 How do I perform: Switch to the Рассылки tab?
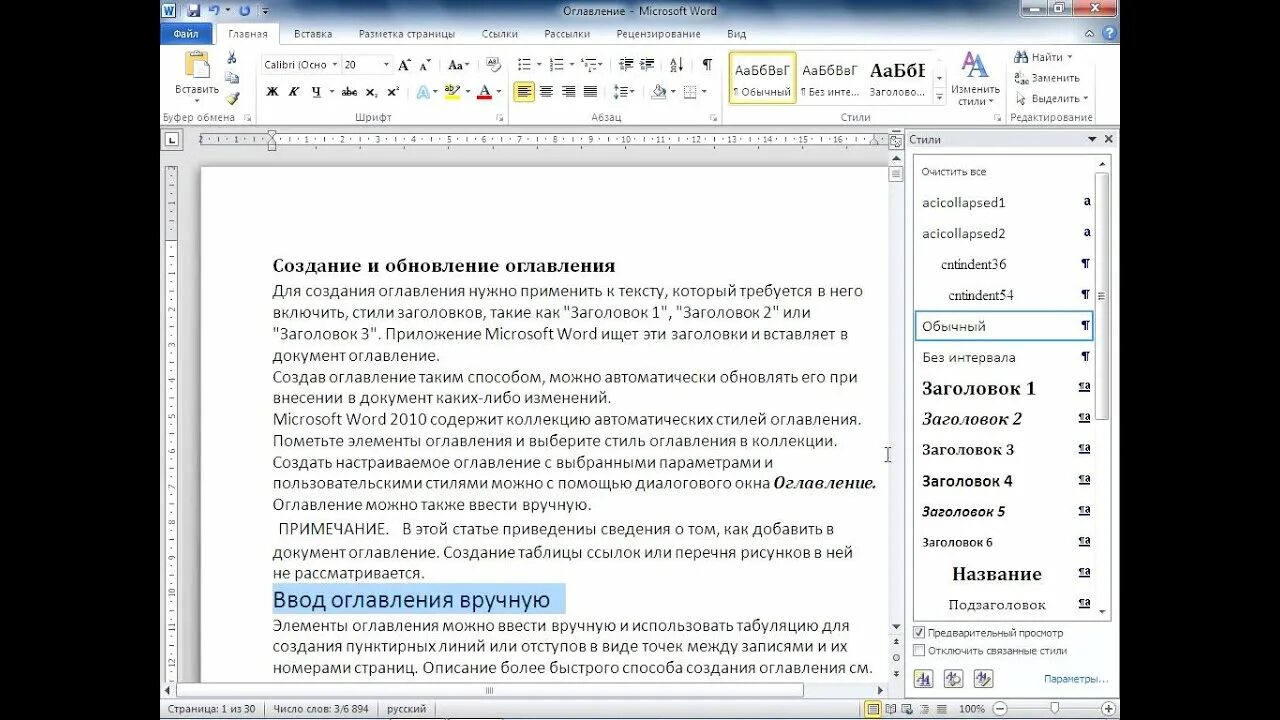coord(567,34)
